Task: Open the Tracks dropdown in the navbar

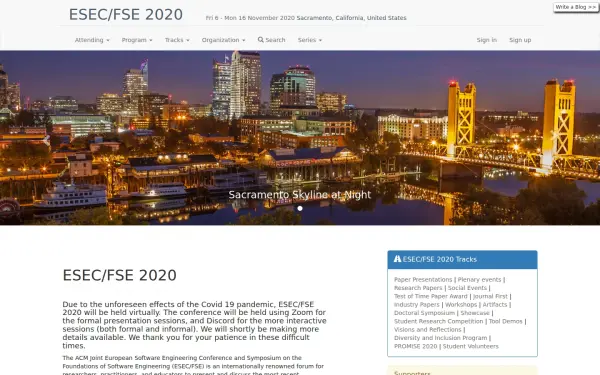Action: pos(177,40)
